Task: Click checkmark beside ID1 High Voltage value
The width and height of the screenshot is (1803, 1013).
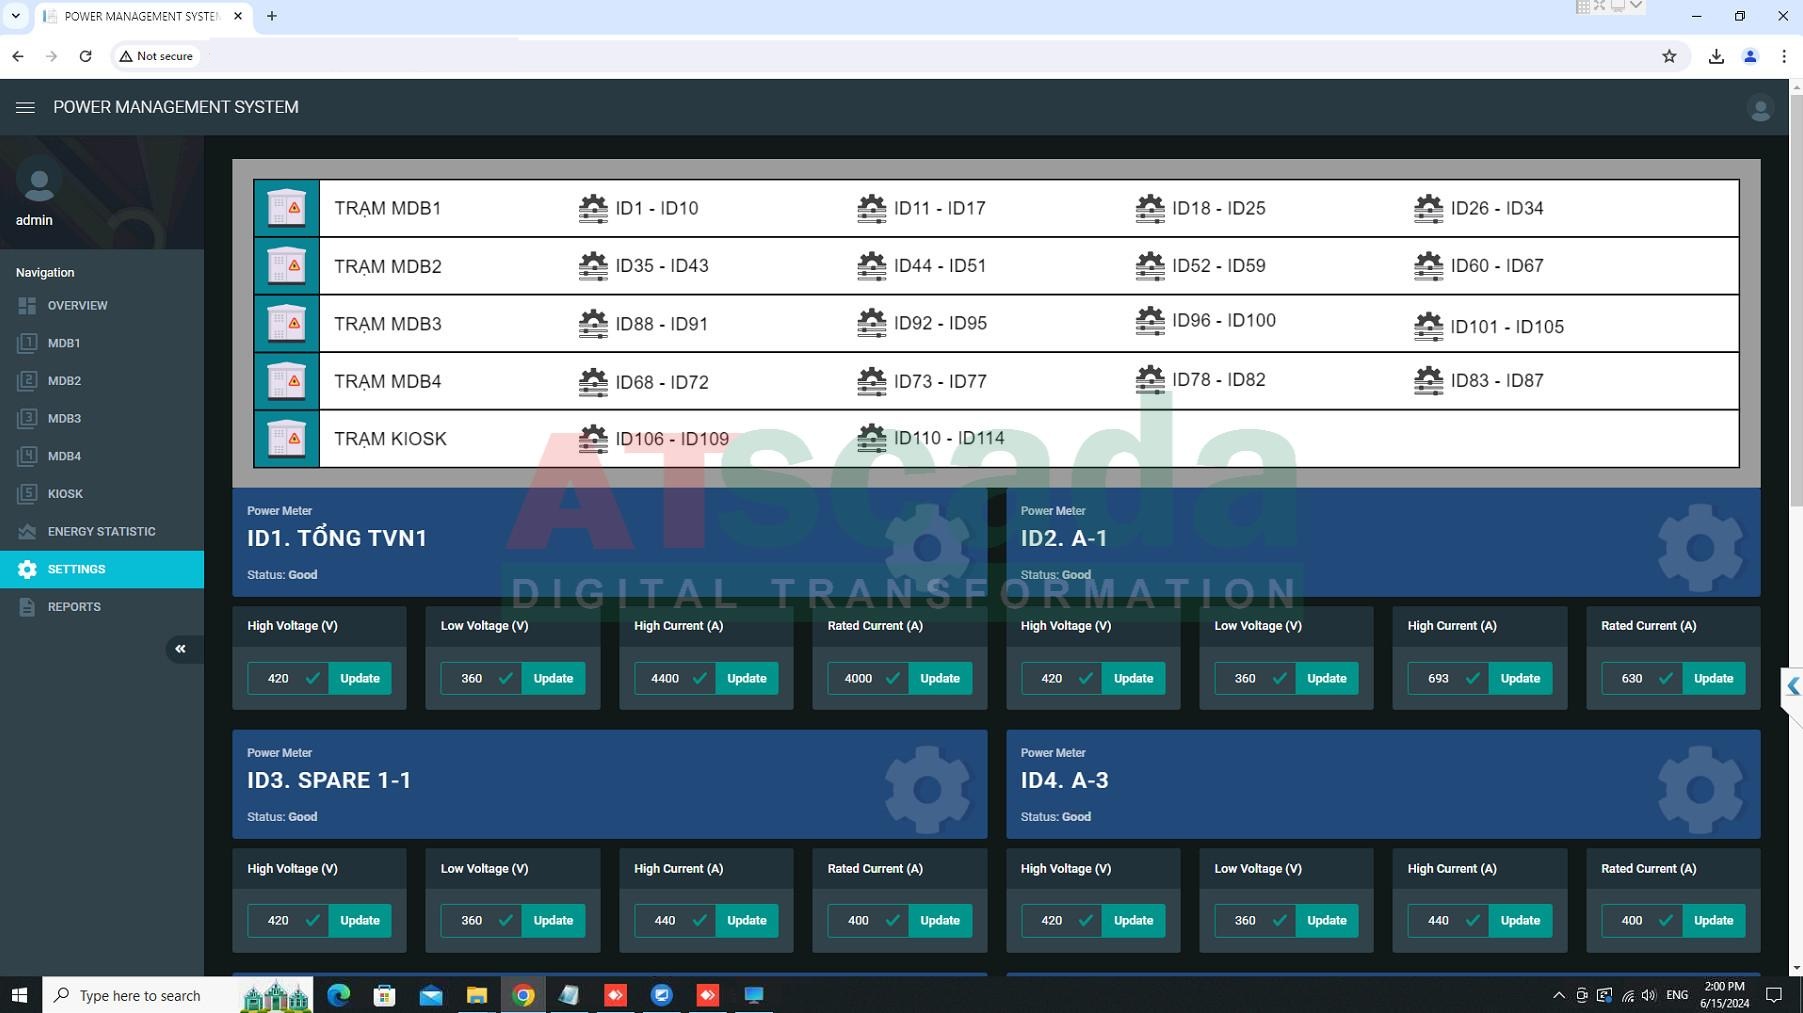Action: 312,678
